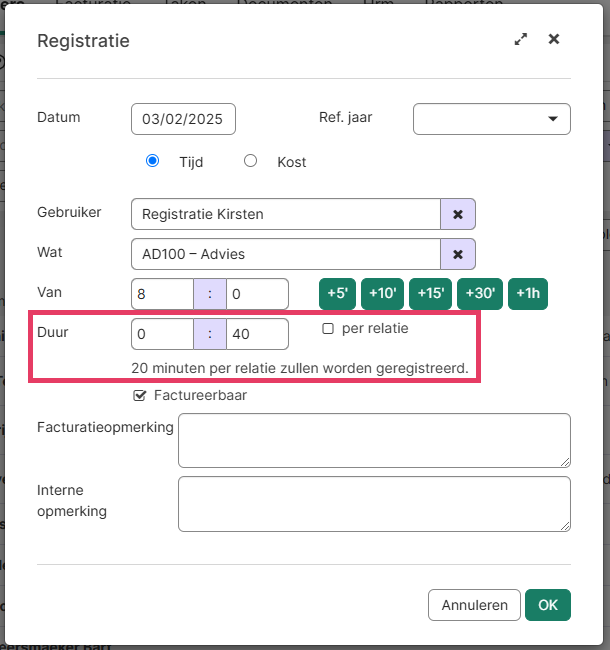Open the Wat combo box
The height and width of the screenshot is (650, 610).
[285, 254]
